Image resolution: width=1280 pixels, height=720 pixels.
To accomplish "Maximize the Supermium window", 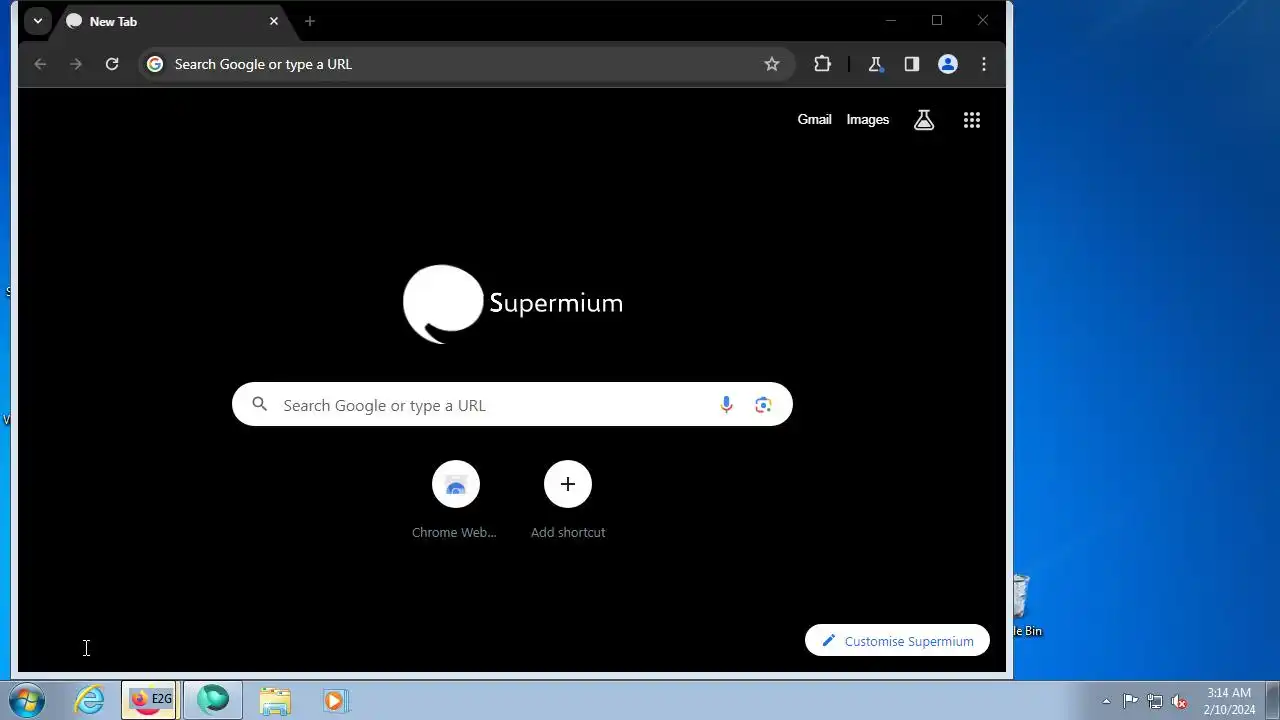I will 937,20.
